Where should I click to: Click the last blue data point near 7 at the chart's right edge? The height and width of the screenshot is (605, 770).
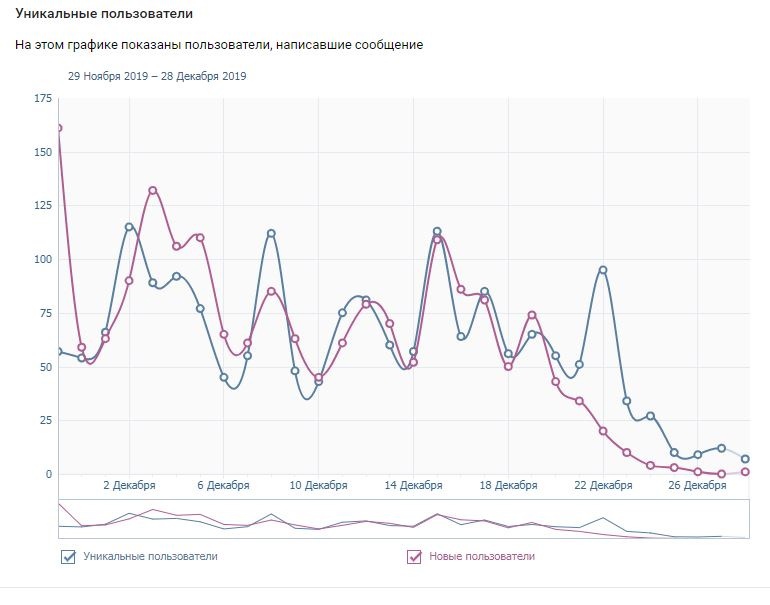click(745, 459)
